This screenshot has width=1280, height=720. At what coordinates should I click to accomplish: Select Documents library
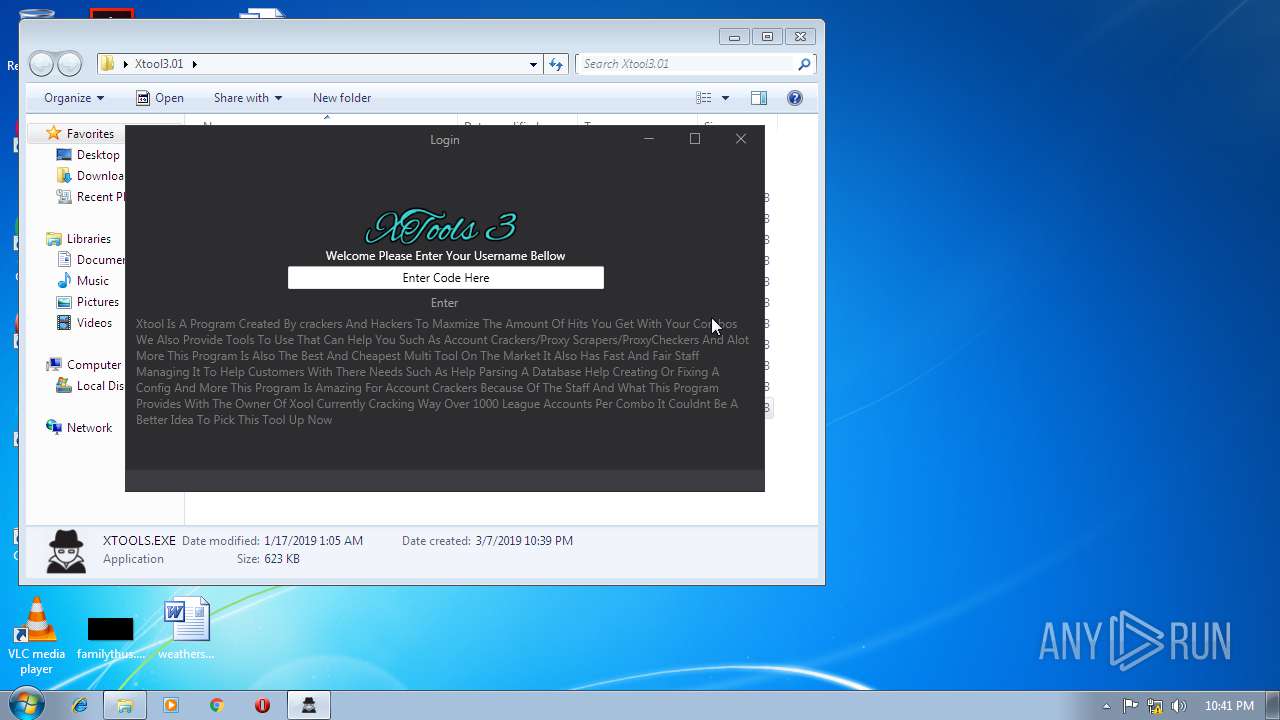[x=90, y=260]
